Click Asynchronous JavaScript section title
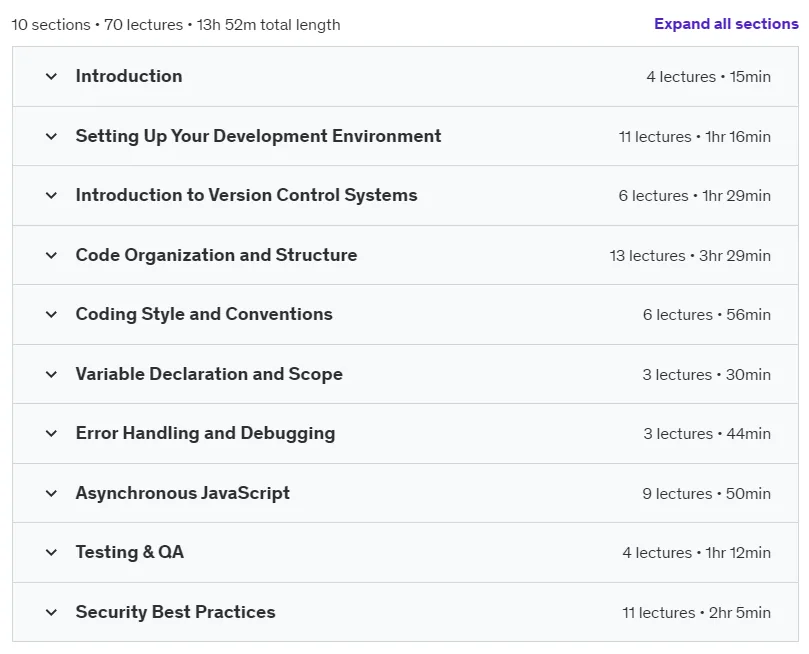 [183, 493]
